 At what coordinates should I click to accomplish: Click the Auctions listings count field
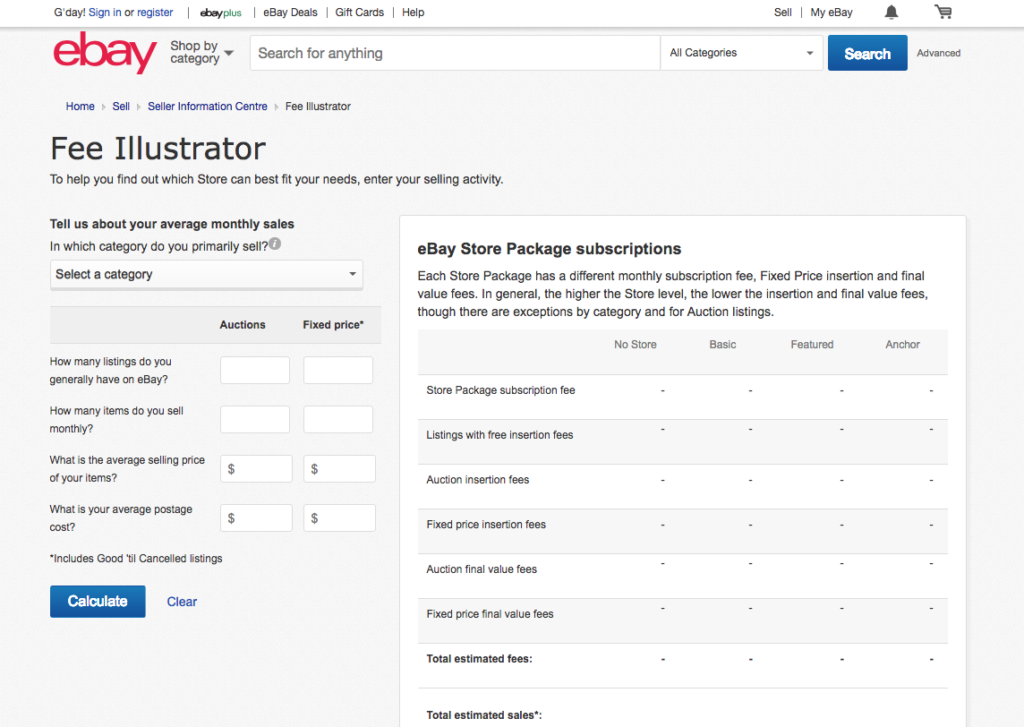[255, 370]
